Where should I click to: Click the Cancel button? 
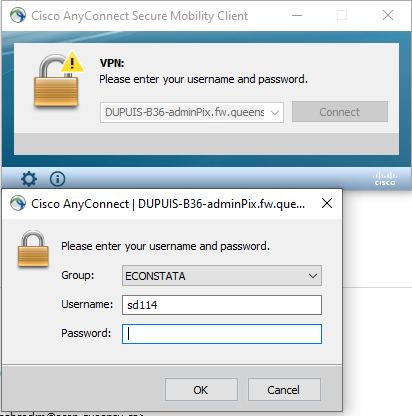pos(284,390)
